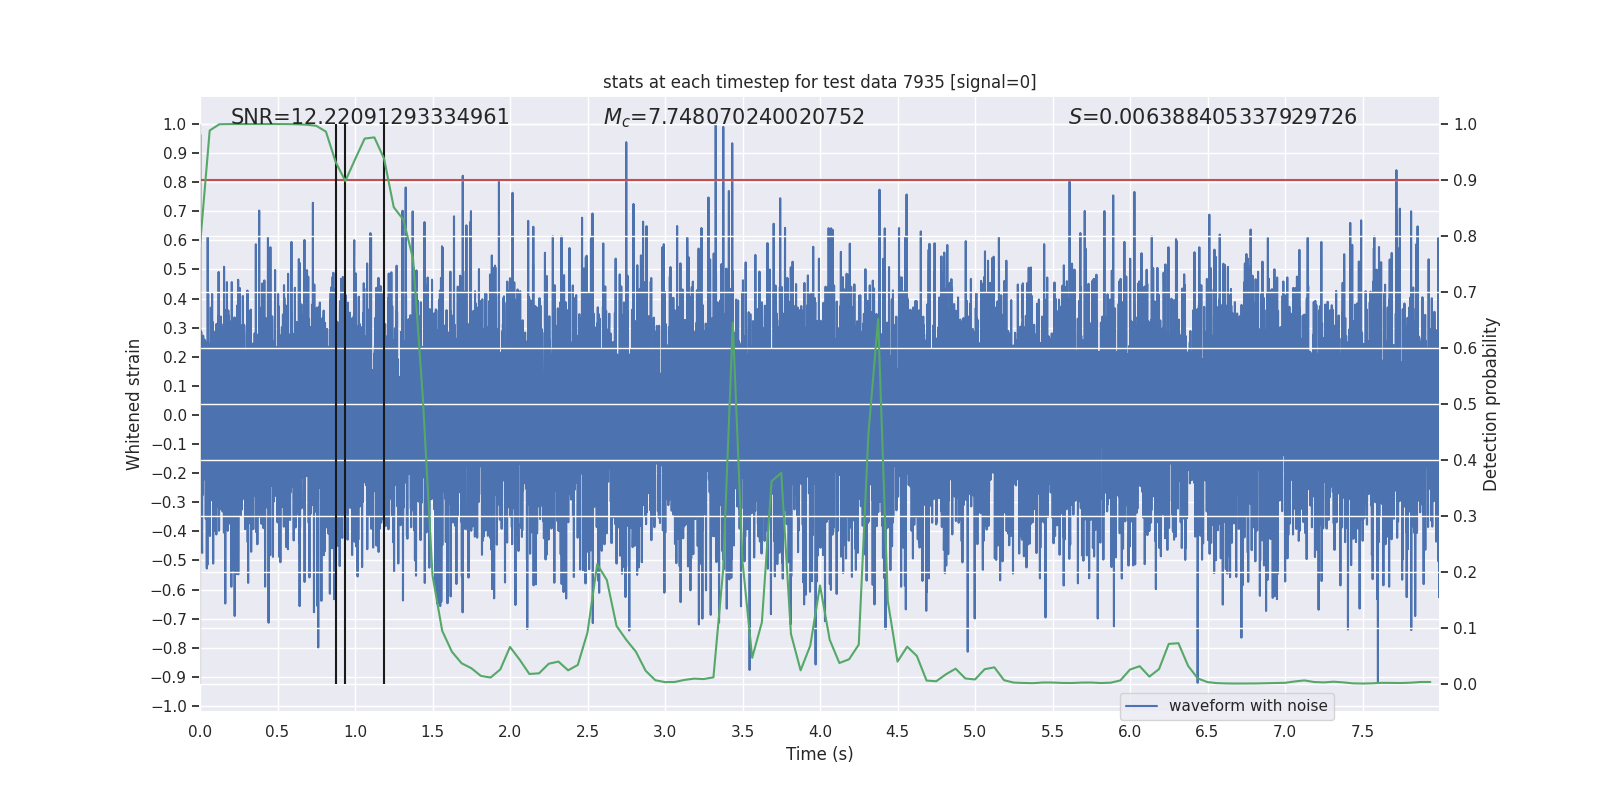The height and width of the screenshot is (800, 1600).
Task: Click the plot title text
Action: 819,82
